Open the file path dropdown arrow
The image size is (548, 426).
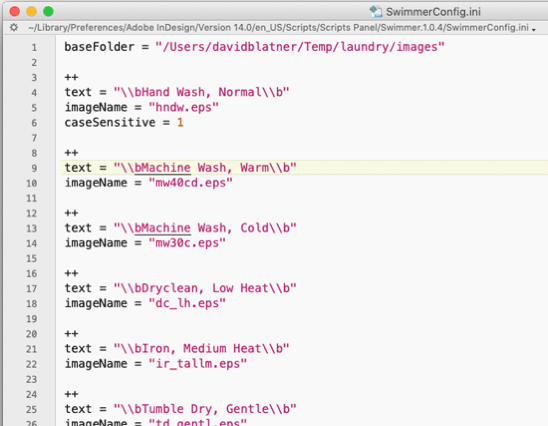(534, 29)
